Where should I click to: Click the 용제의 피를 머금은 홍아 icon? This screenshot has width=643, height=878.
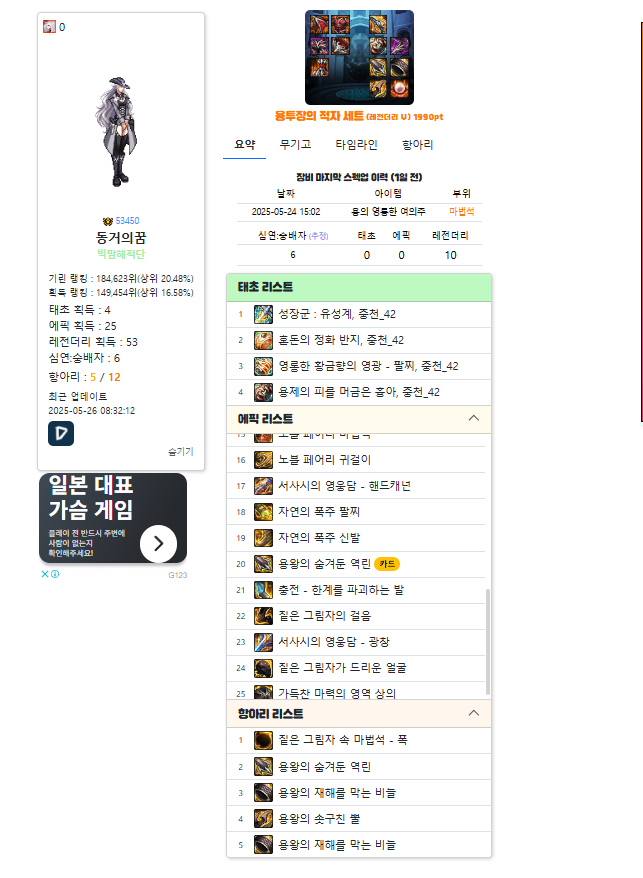(x=263, y=392)
